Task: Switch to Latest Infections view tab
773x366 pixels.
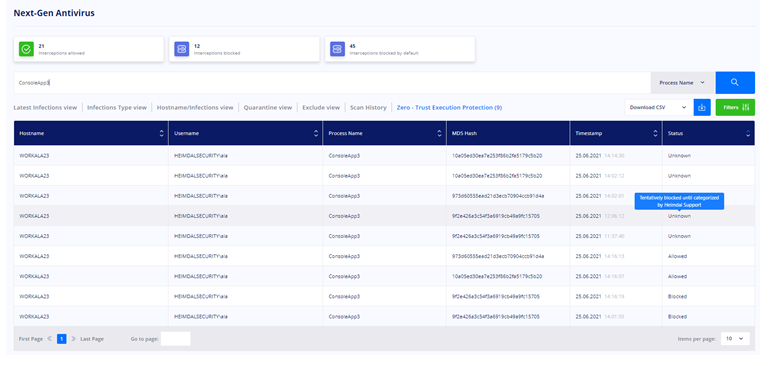Action: (45, 108)
